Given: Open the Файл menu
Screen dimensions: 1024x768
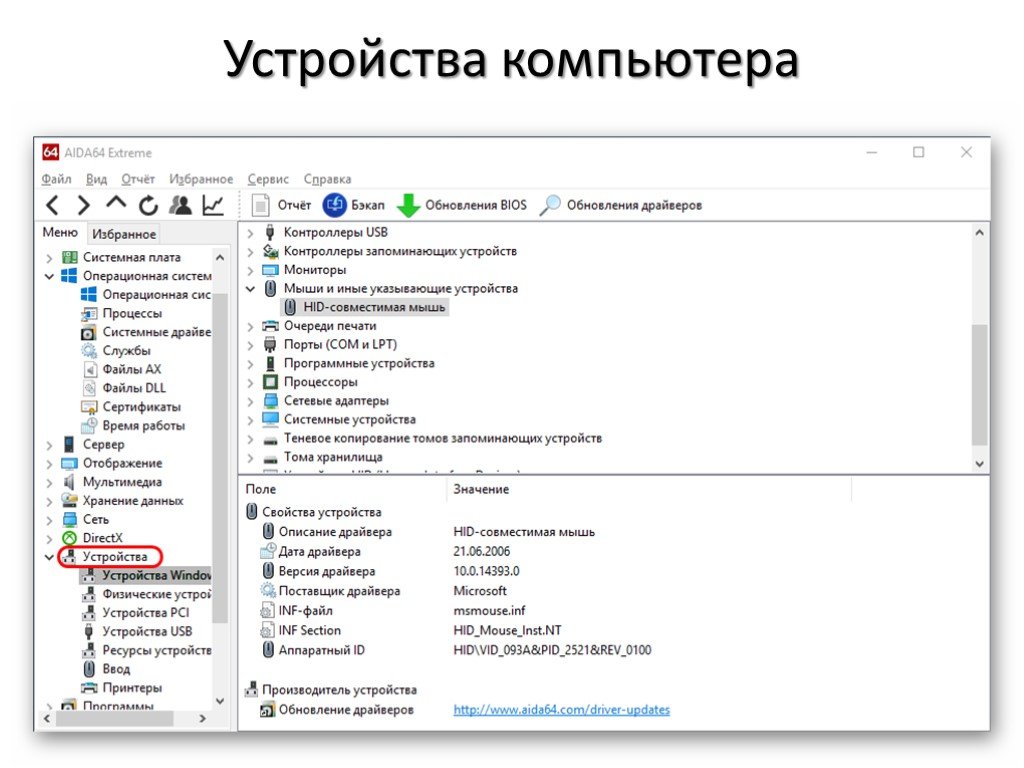Looking at the screenshot, I should pyautogui.click(x=56, y=179).
